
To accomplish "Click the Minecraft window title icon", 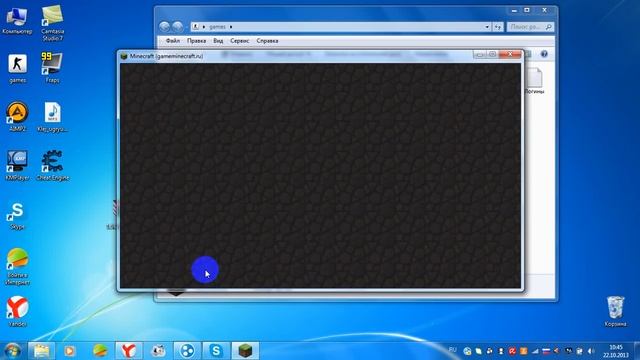I will coord(124,56).
